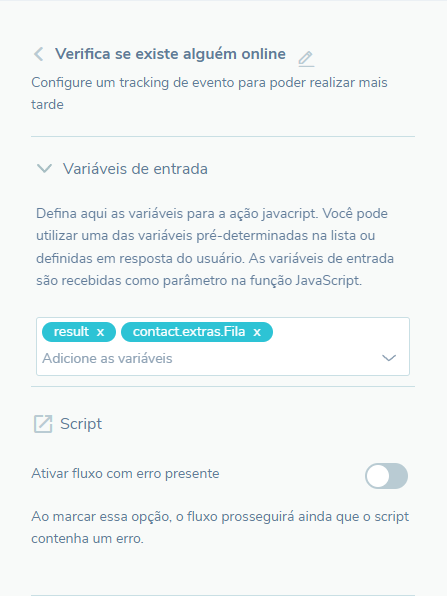Select the result variable tag

[71, 332]
